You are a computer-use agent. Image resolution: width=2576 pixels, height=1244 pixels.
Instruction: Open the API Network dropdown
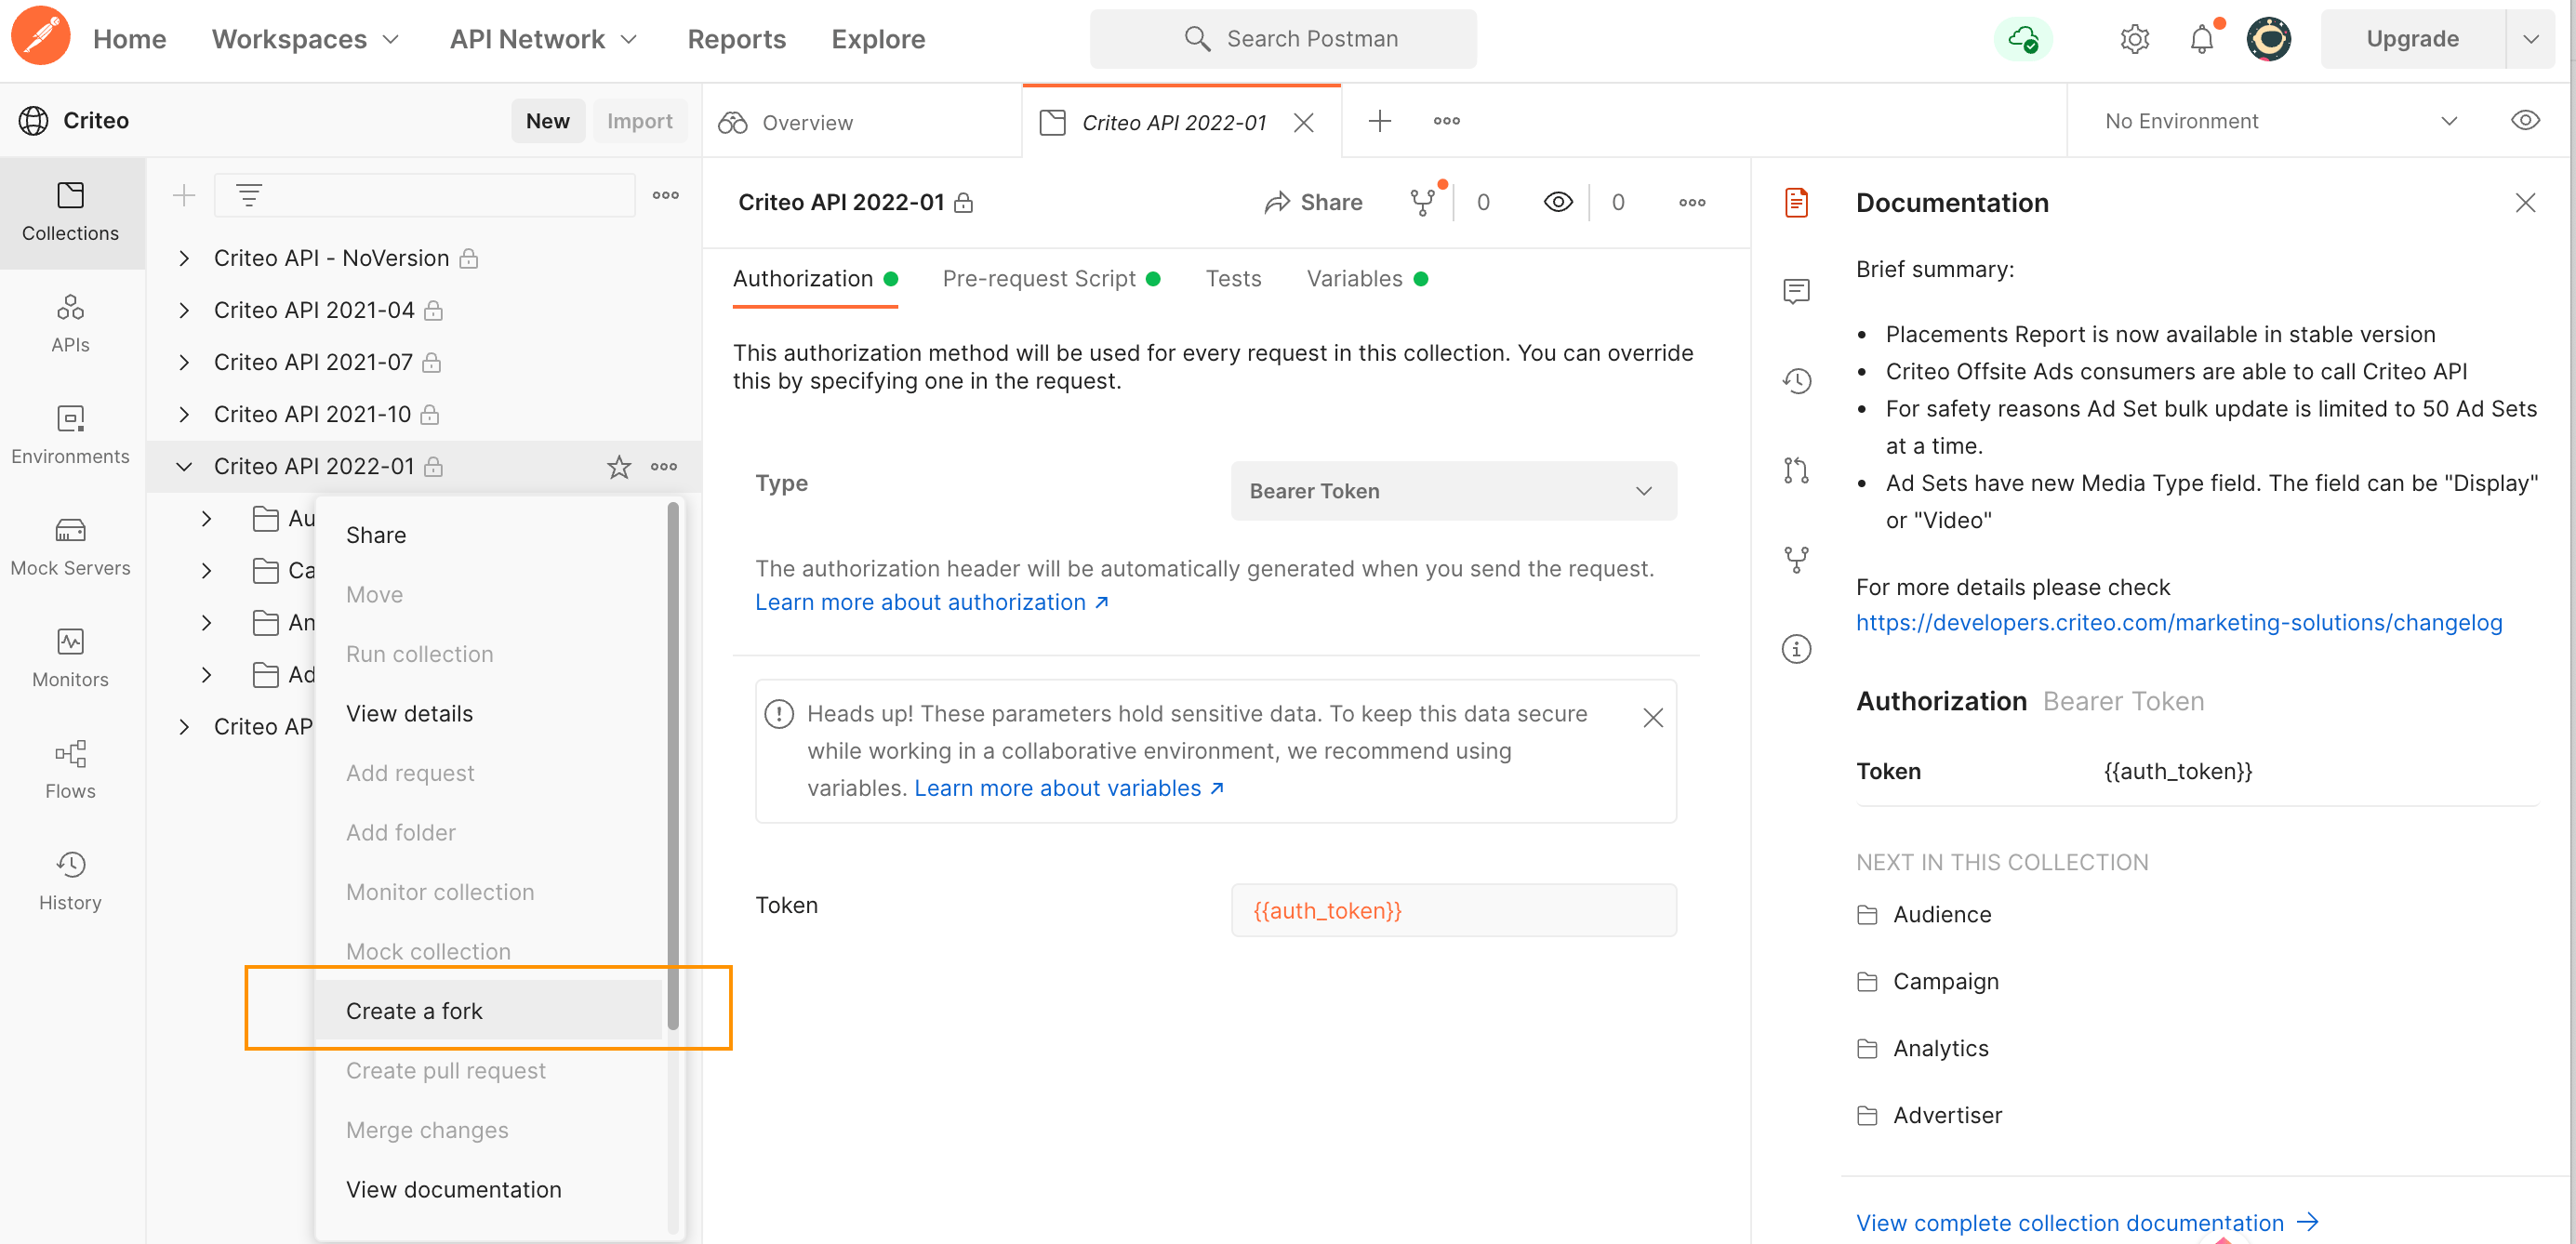[543, 39]
